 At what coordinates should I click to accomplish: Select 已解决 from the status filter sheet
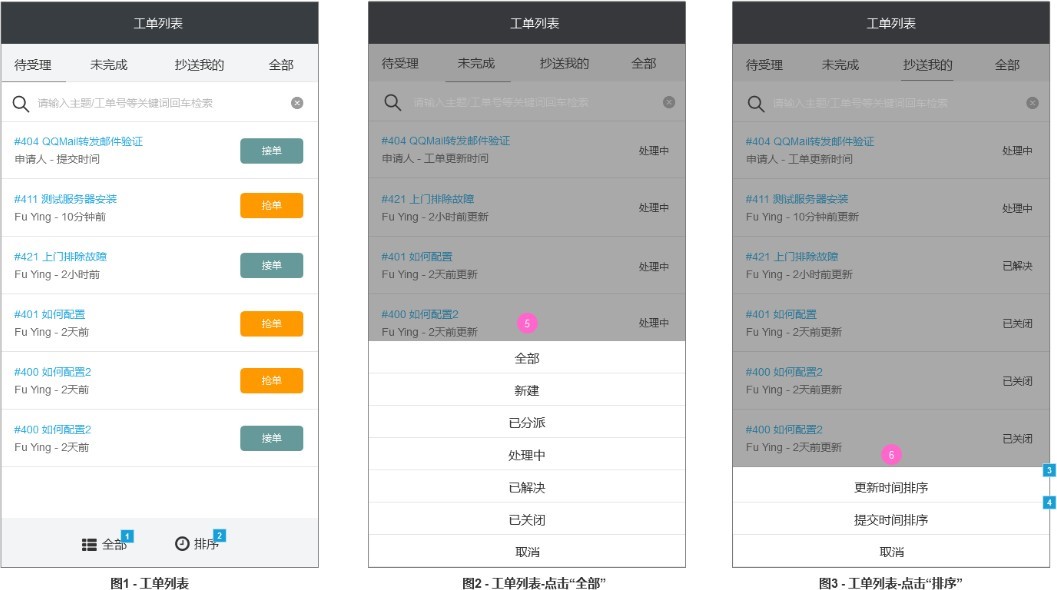527,488
